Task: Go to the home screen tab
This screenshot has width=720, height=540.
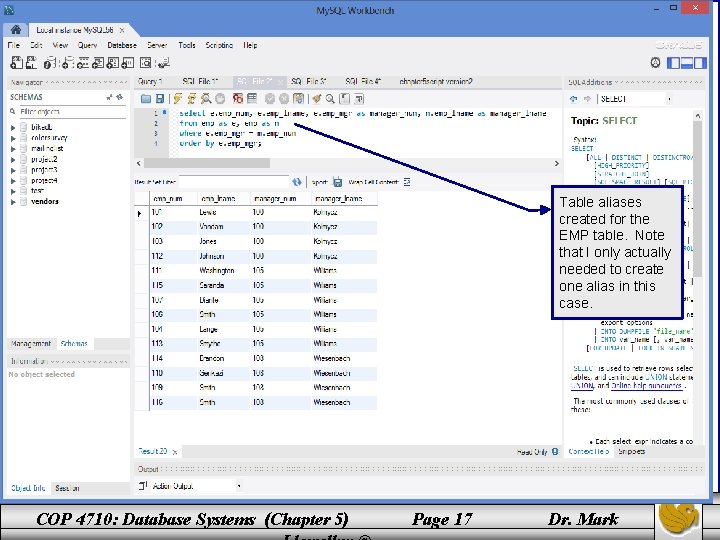Action: coord(16,30)
